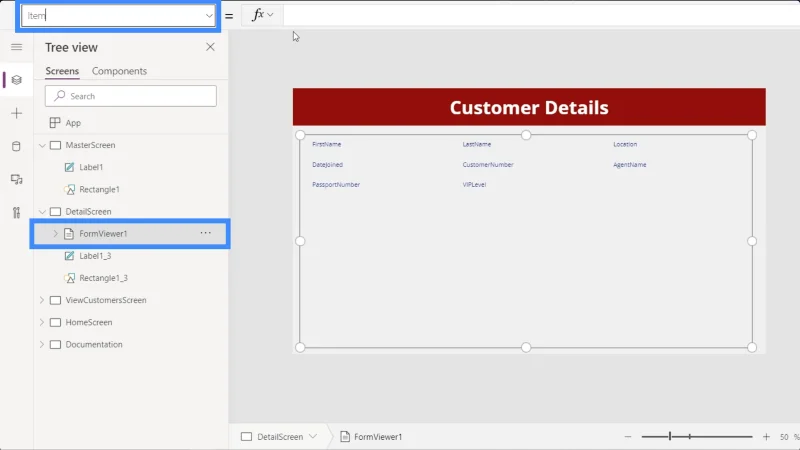Switch to the Screens tab
This screenshot has height=450, width=800.
62,71
